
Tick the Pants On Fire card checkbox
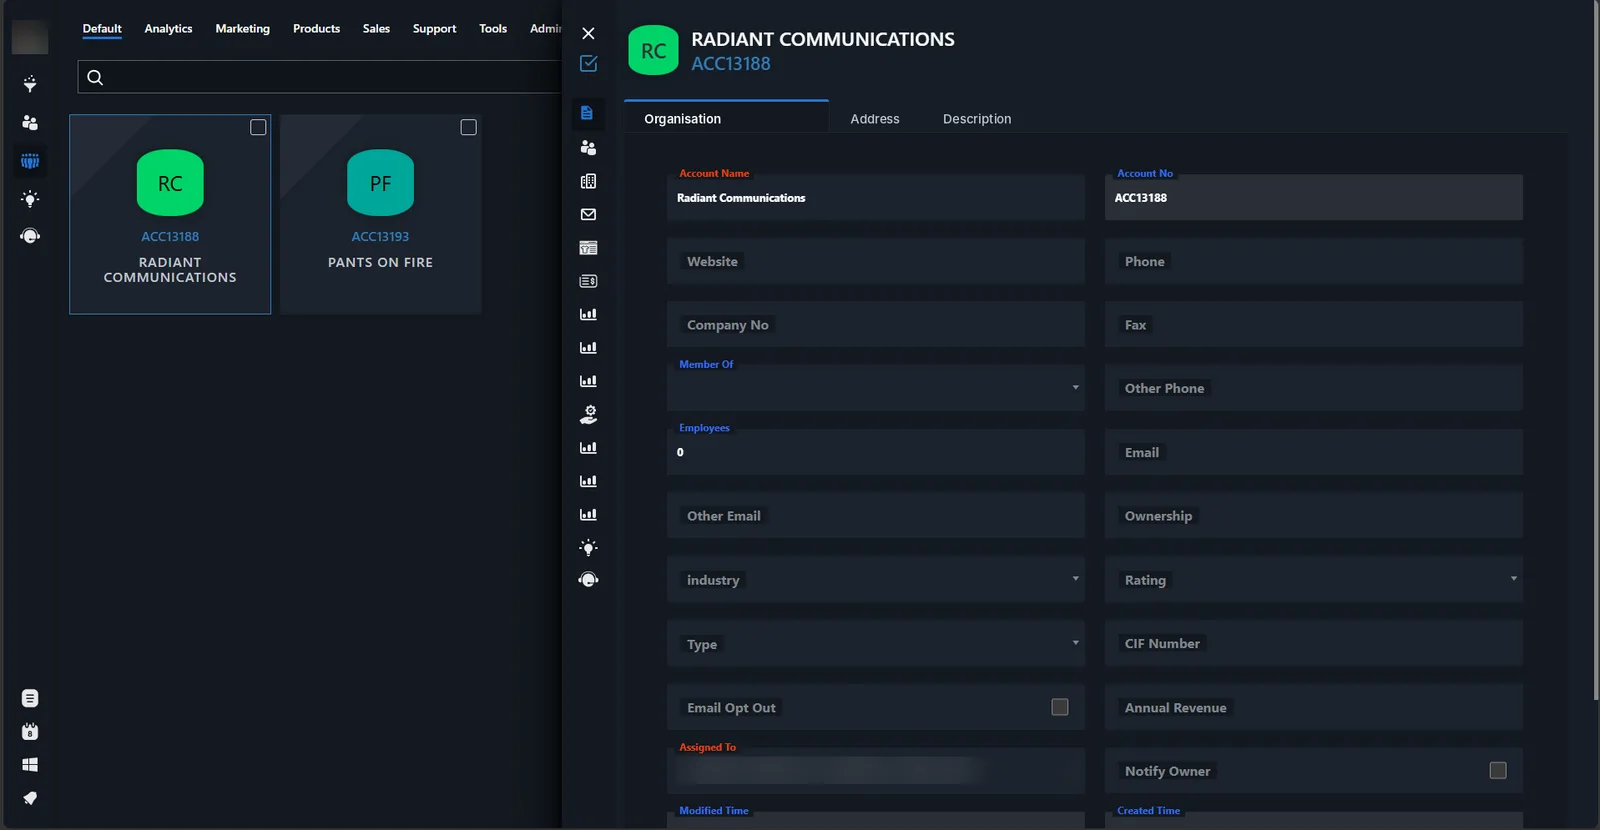468,127
